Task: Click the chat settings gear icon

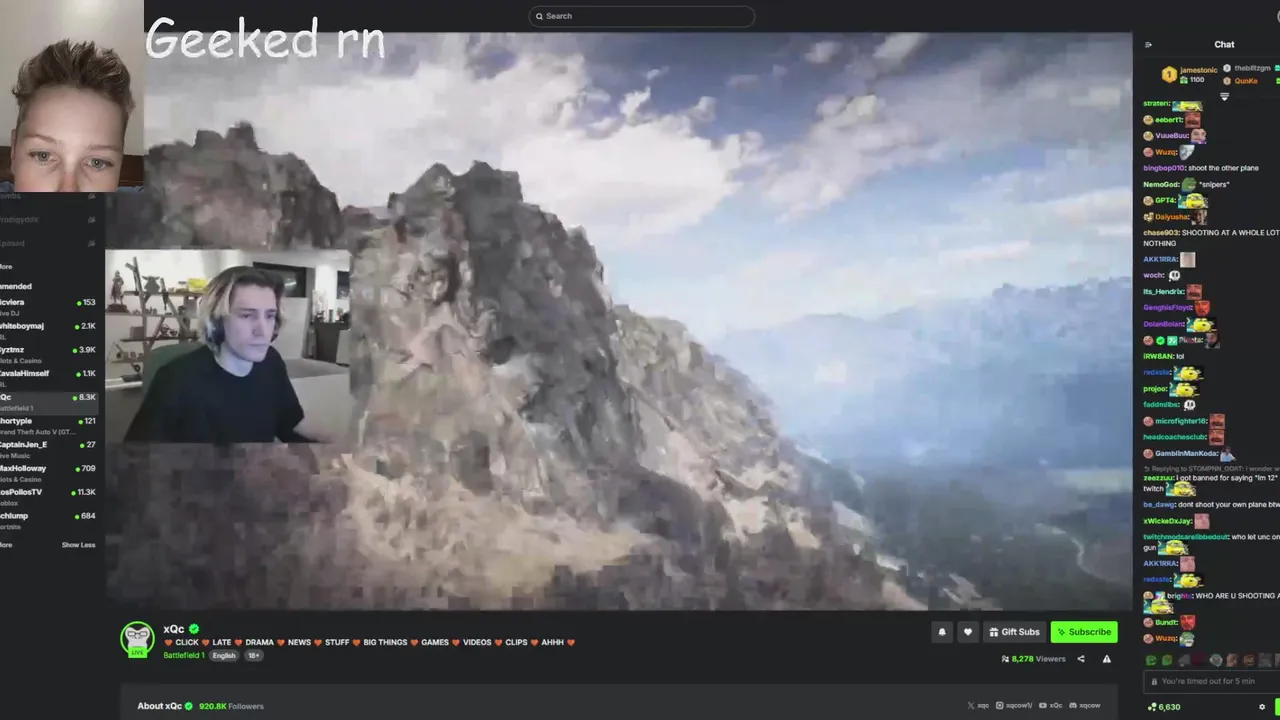Action: (x=1262, y=707)
